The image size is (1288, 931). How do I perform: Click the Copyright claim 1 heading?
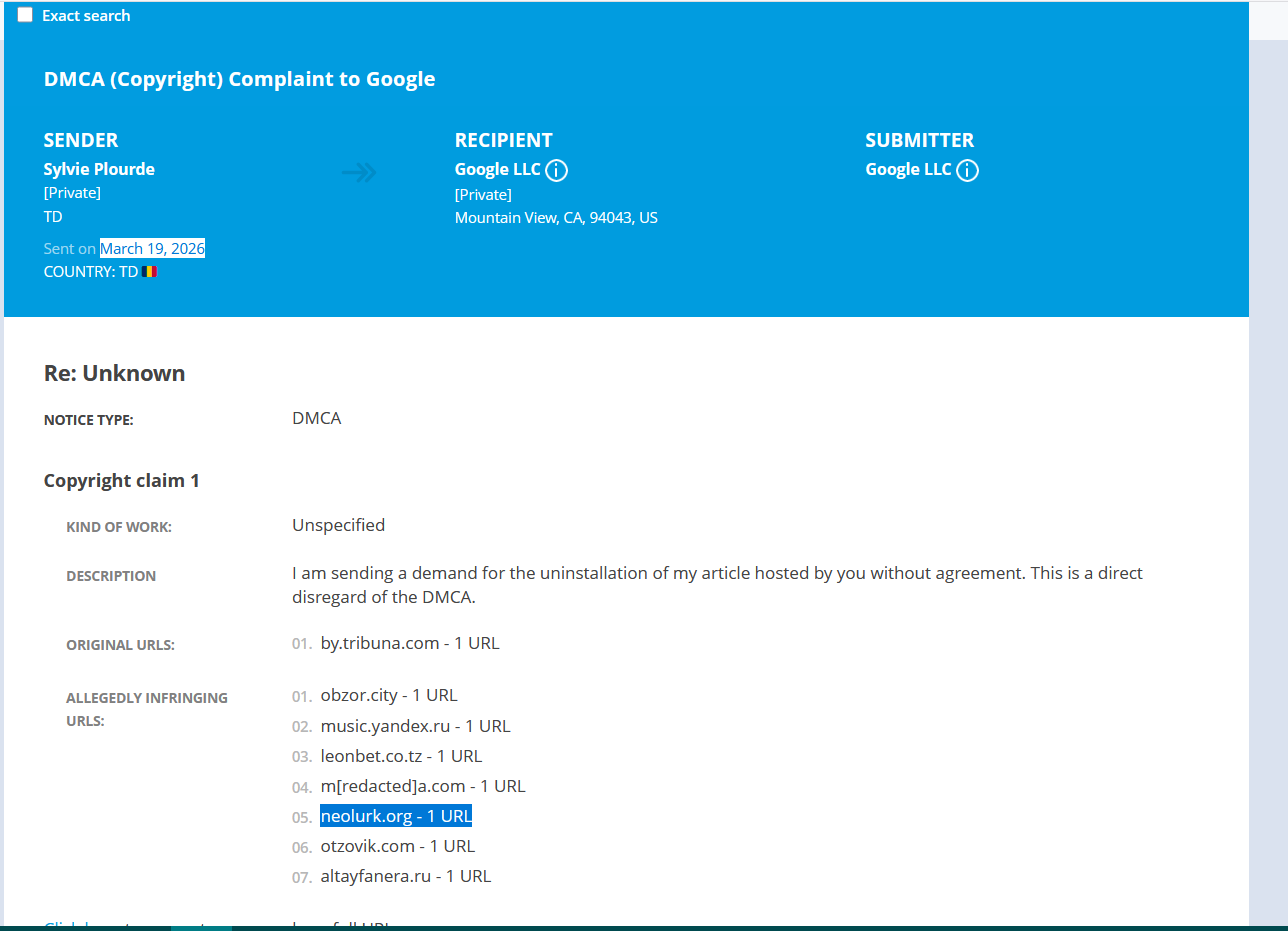click(121, 481)
